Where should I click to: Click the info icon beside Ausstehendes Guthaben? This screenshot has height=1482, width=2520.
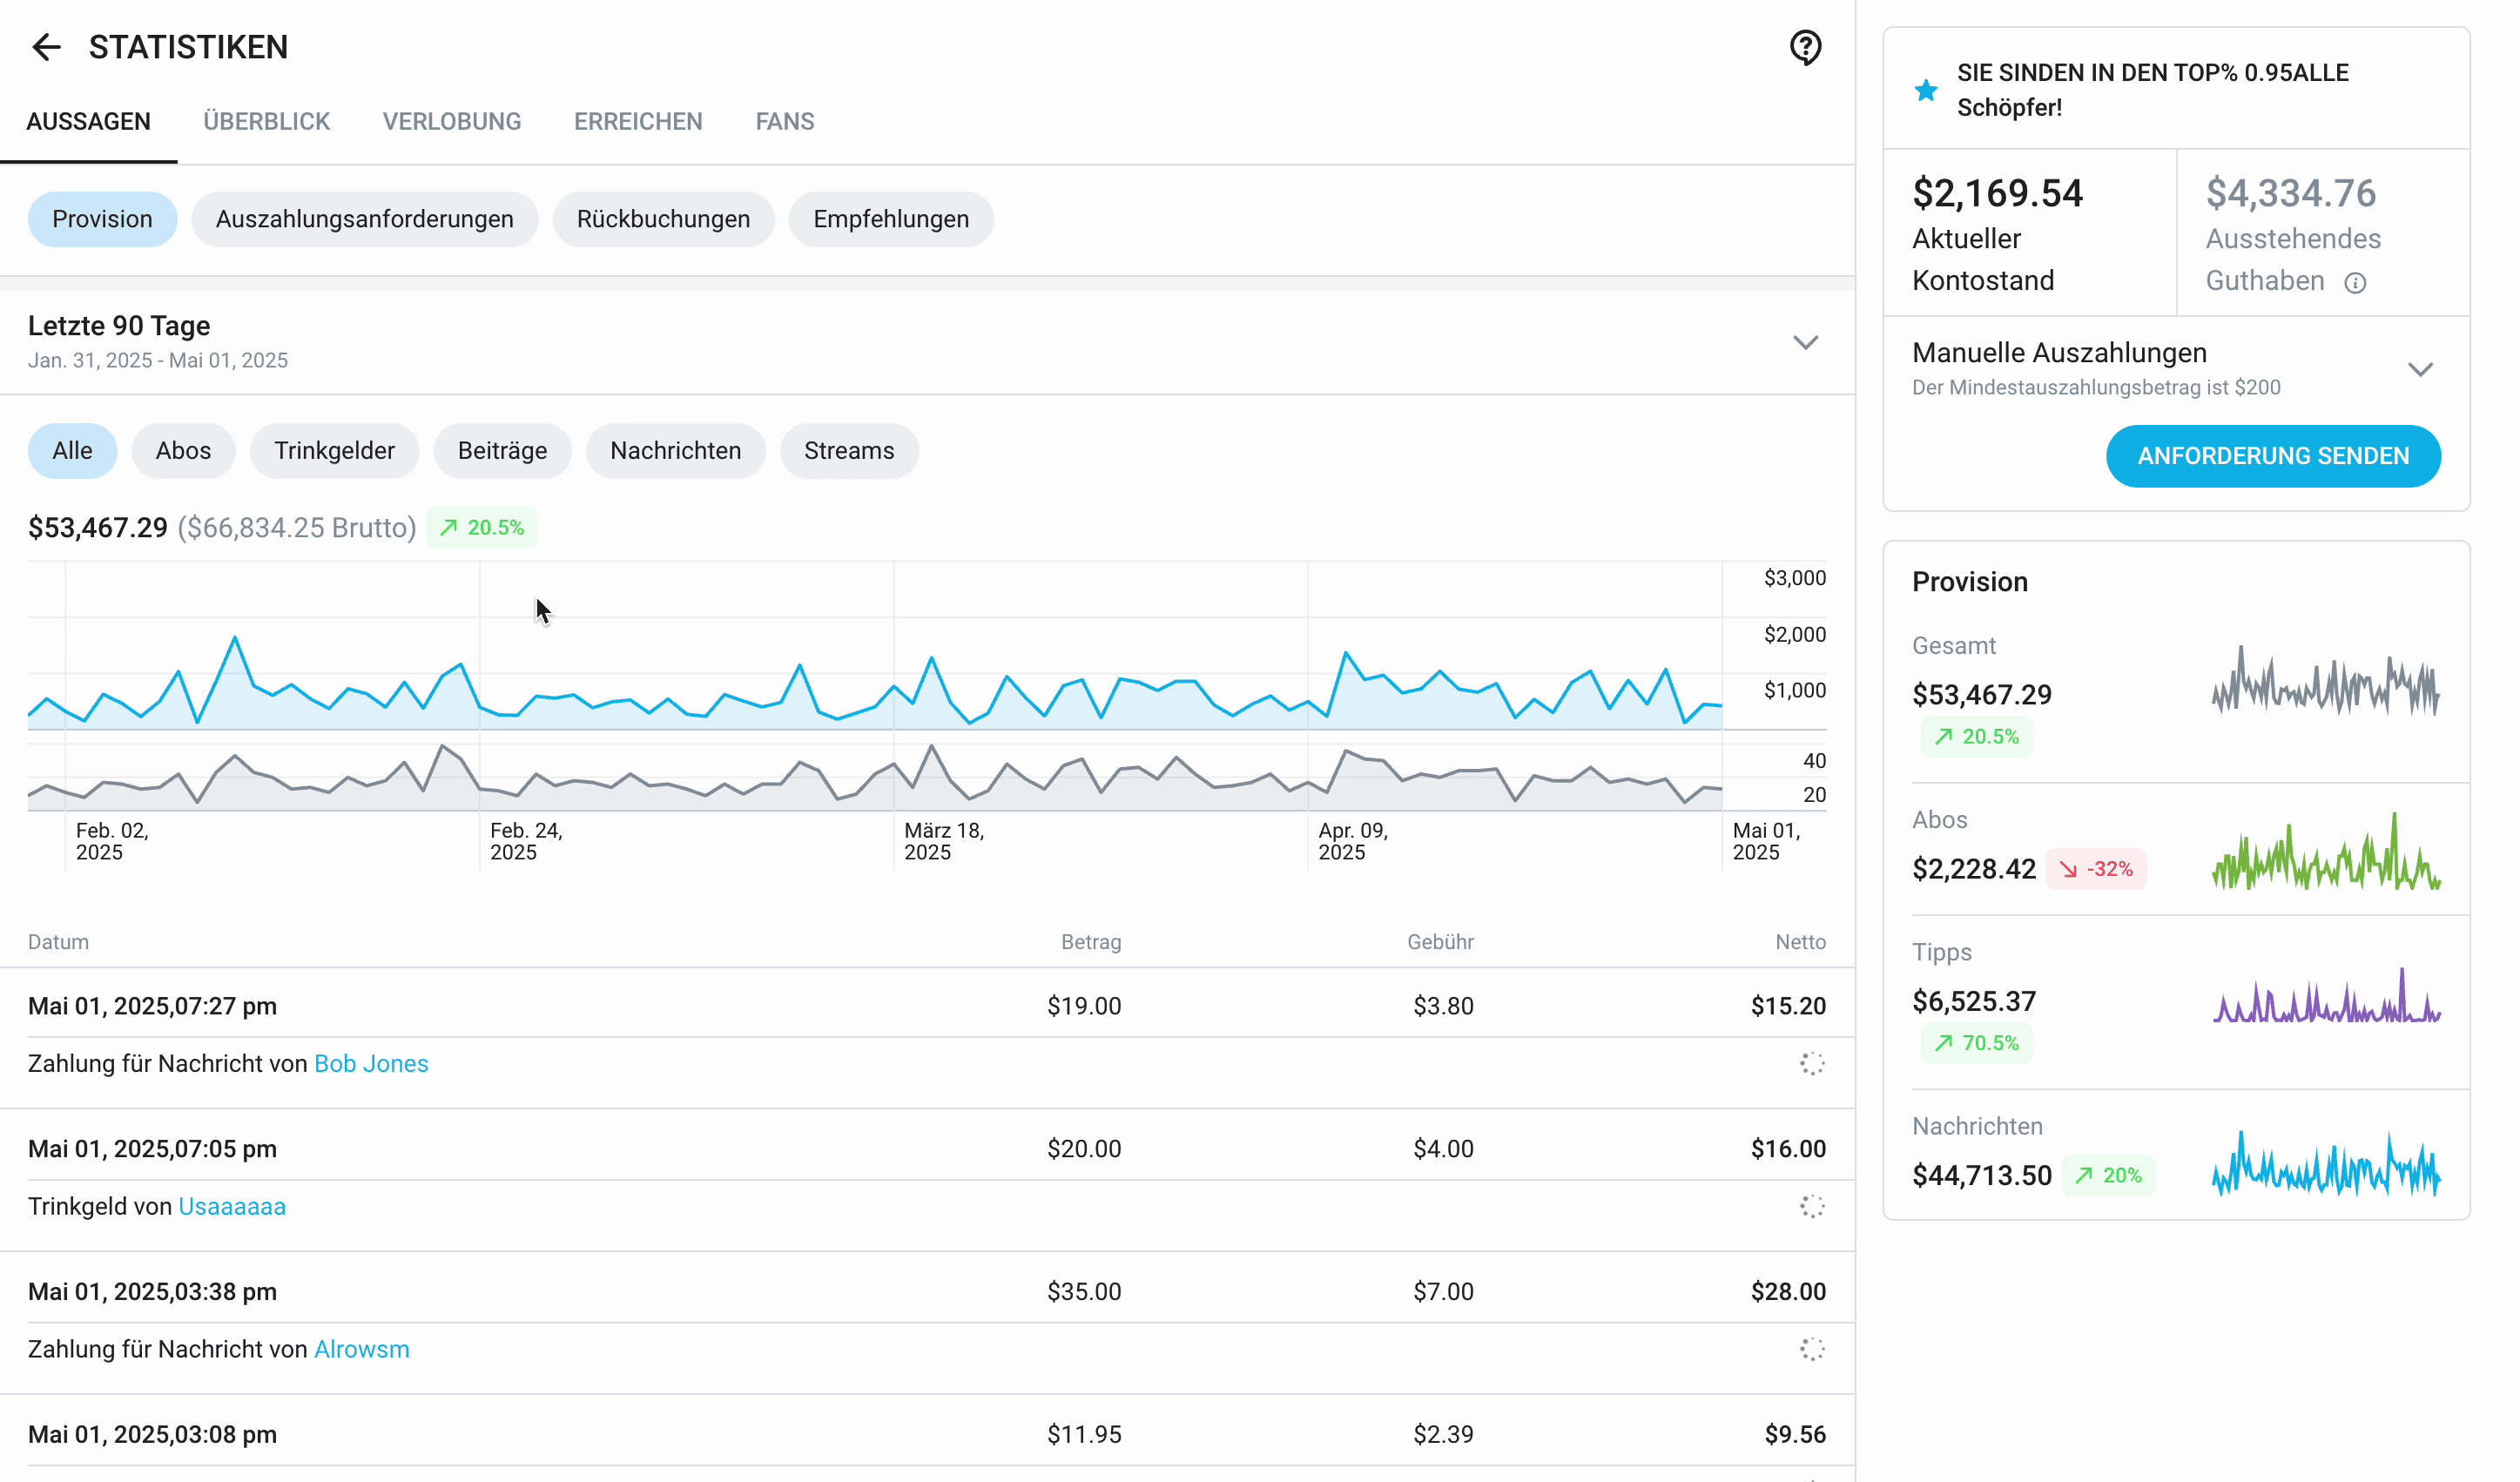click(x=2355, y=283)
